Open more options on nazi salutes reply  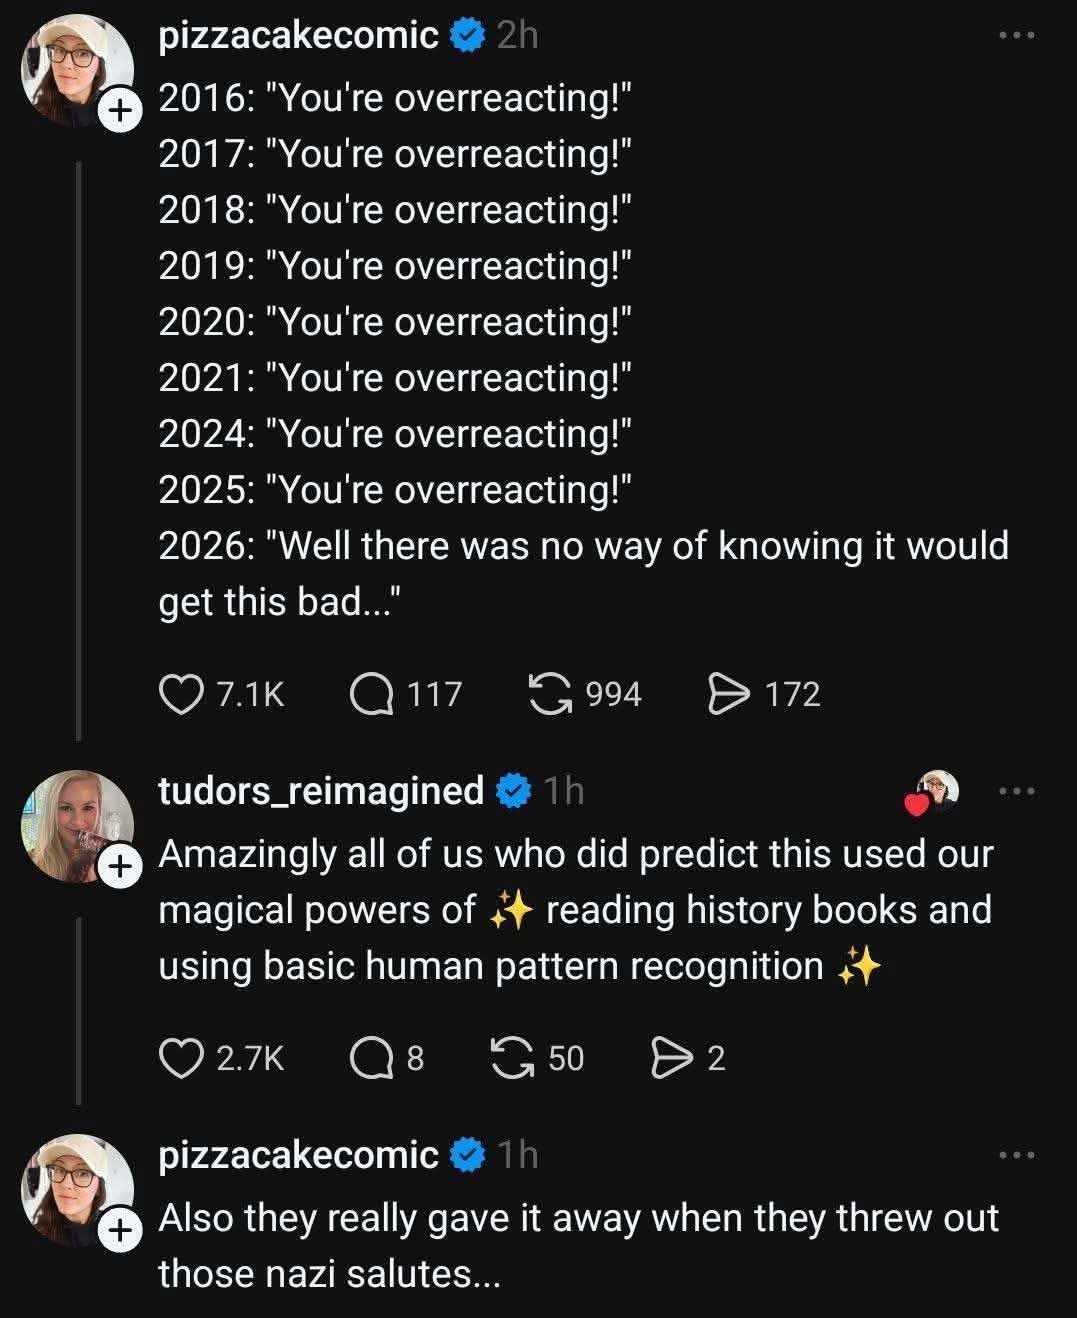(1017, 1156)
